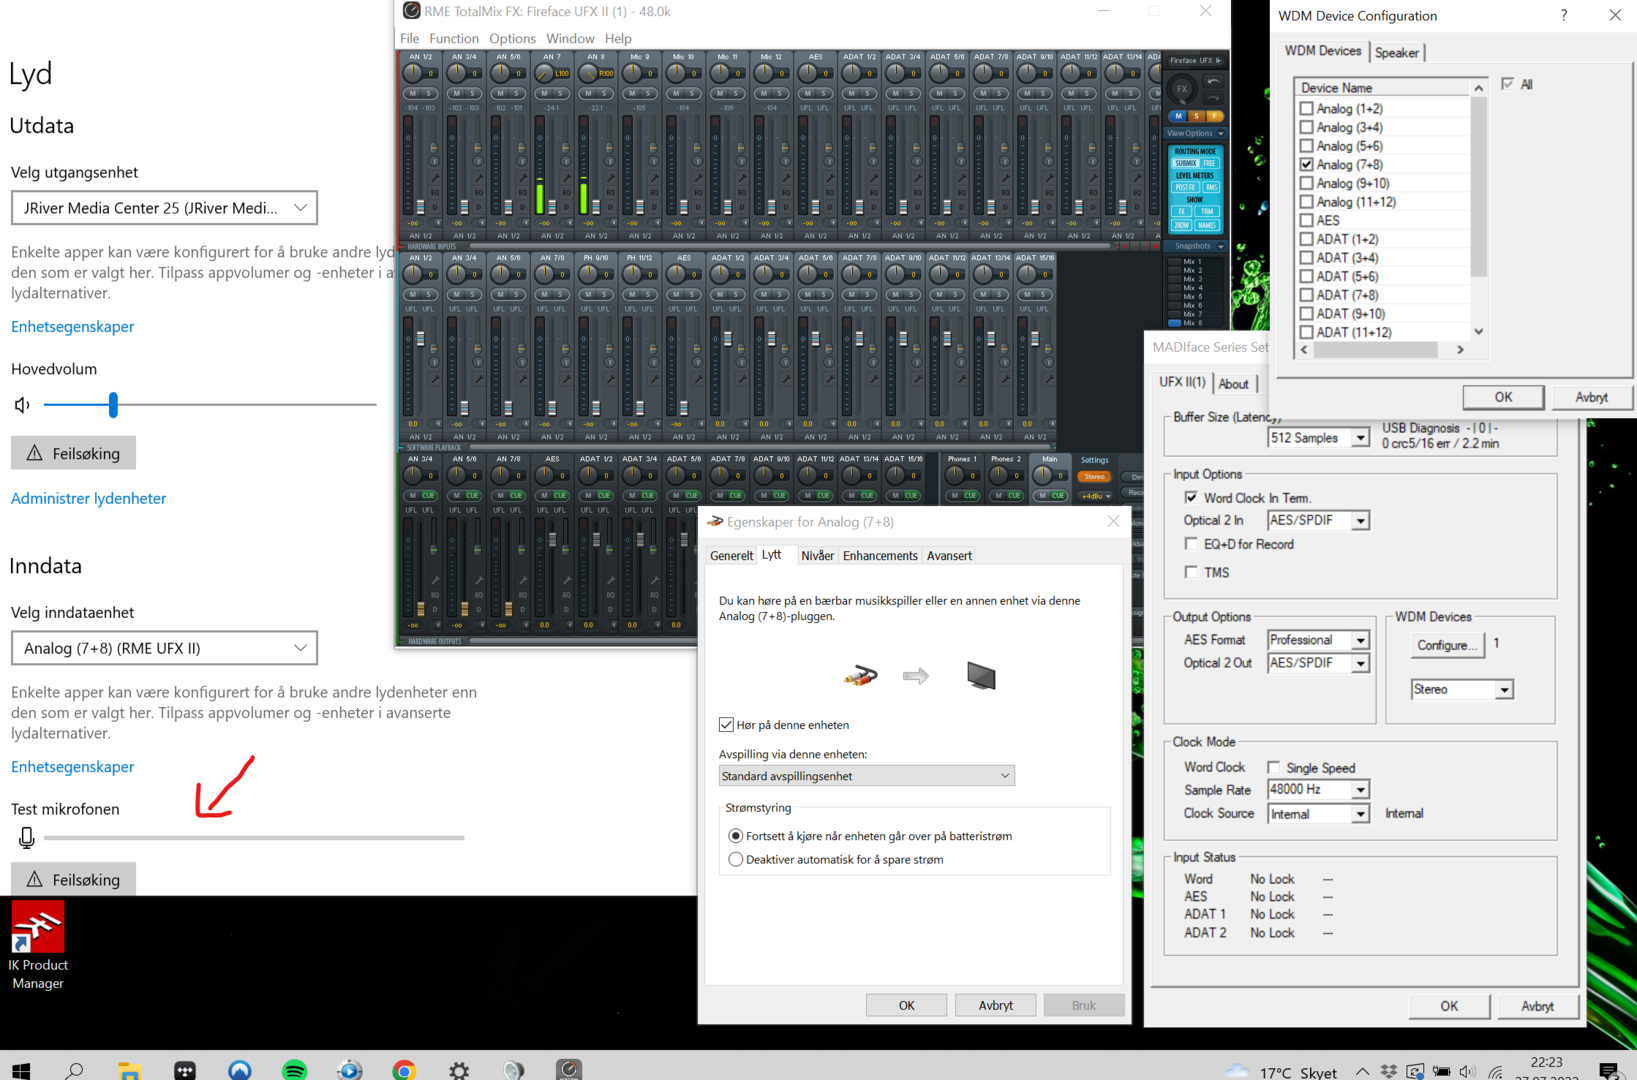Click the speaker volume icon in Lyd settings
1637x1080 pixels.
point(22,405)
